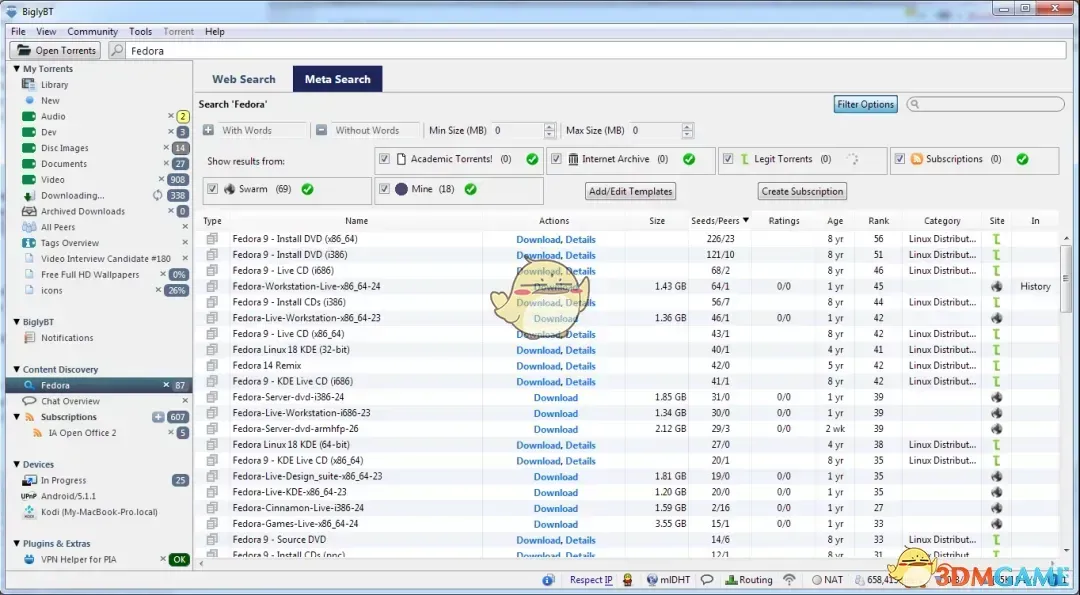The height and width of the screenshot is (595, 1080).
Task: Disable the Internet Archive source checkbox
Action: click(556, 159)
